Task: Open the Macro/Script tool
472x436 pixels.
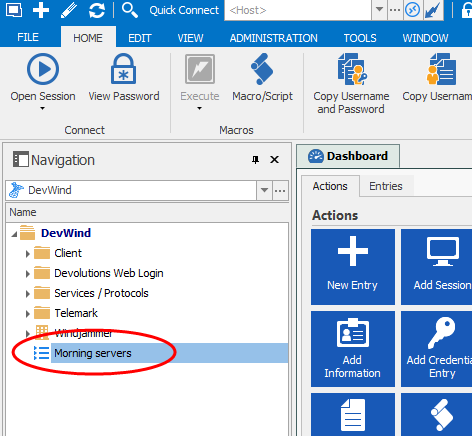Action: (262, 78)
